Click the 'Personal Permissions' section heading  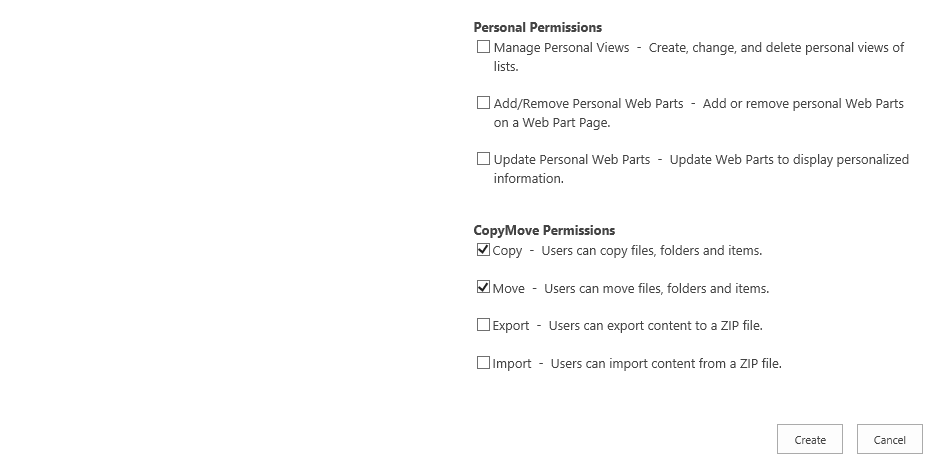[x=538, y=28]
